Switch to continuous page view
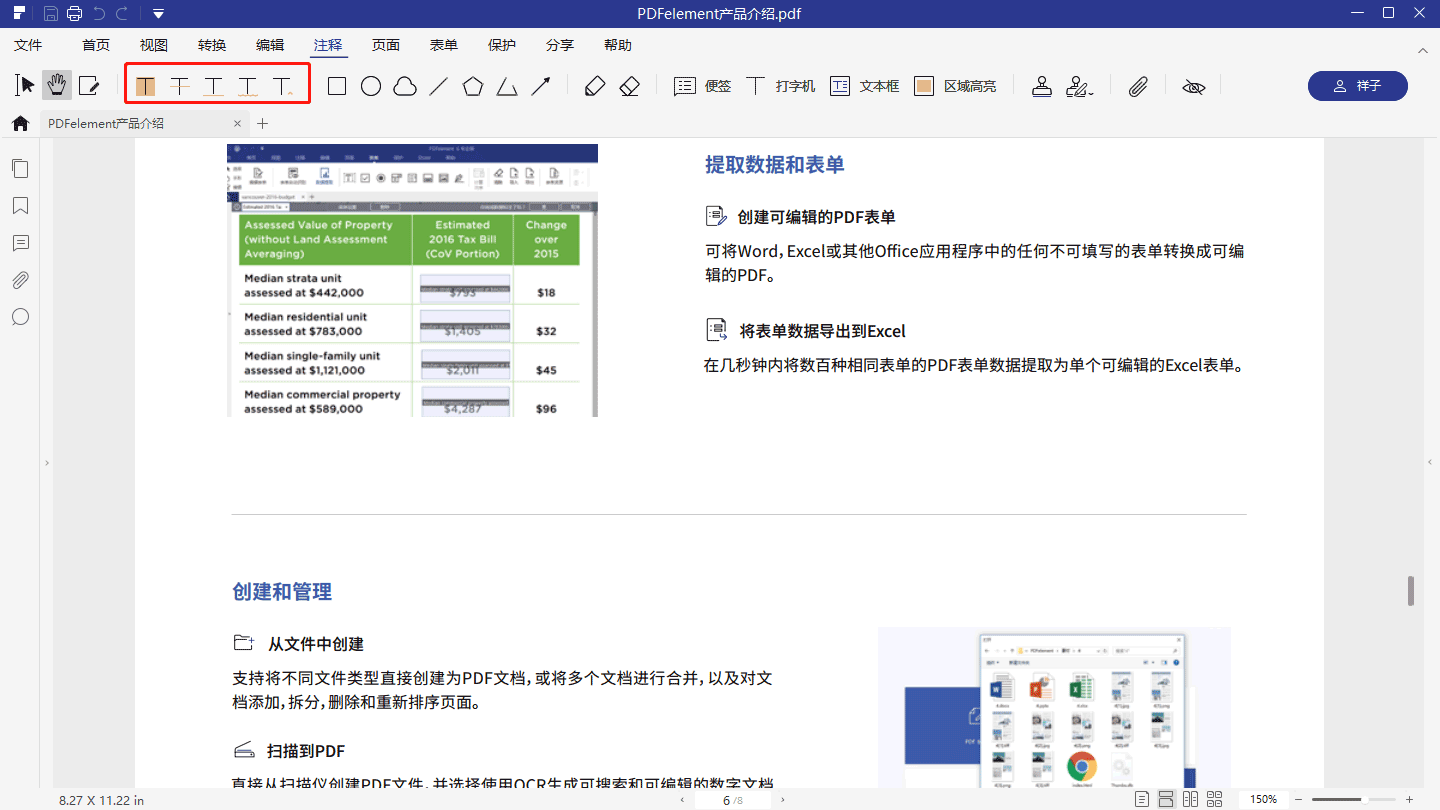 [1166, 800]
